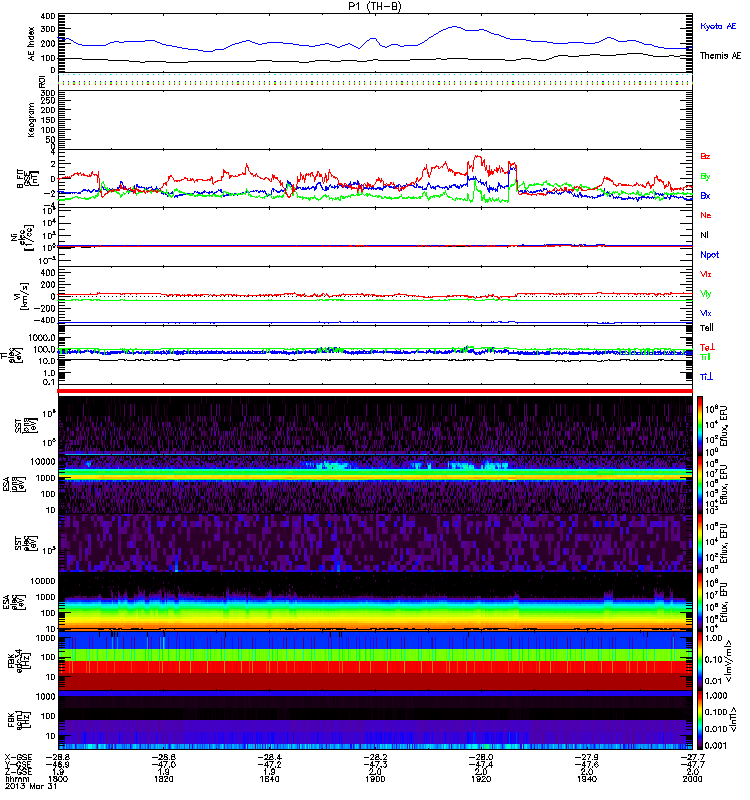Click the "0.001" tick on nT colorbar
The height and width of the screenshot is (800, 750).
click(x=715, y=745)
